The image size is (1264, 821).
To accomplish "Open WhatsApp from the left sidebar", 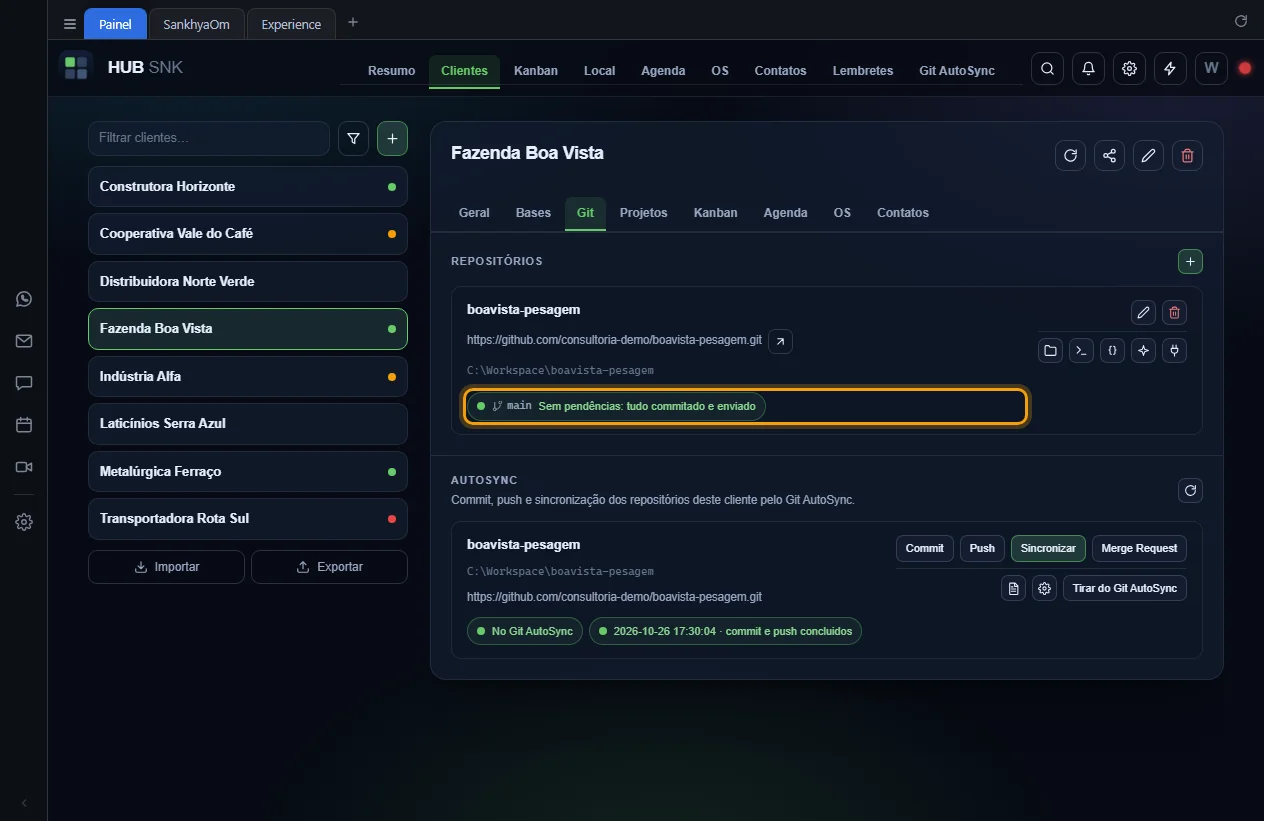I will (x=24, y=299).
